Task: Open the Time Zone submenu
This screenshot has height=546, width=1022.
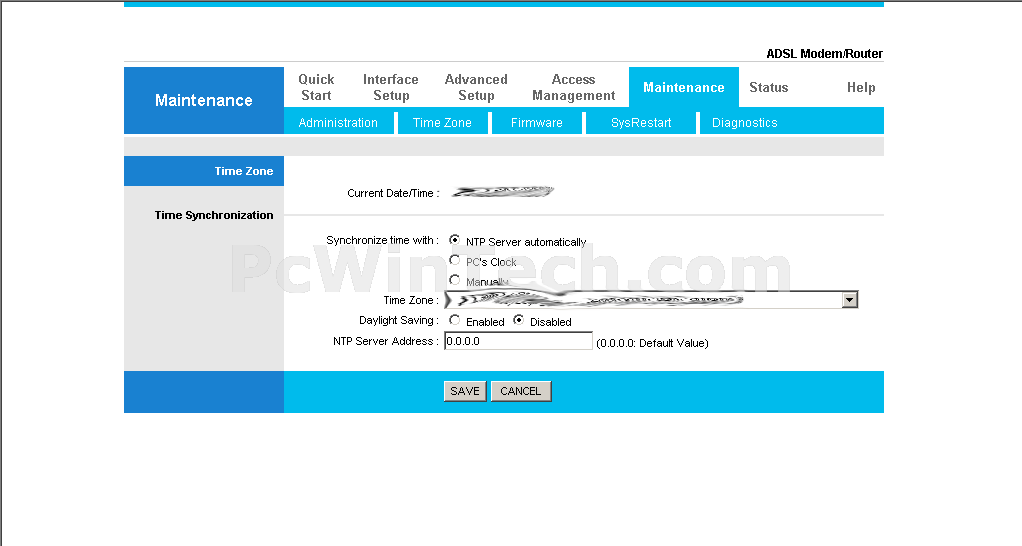Action: (x=442, y=122)
